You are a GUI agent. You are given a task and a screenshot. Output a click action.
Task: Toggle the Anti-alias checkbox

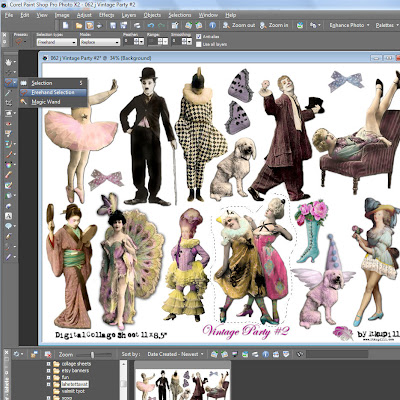199,36
